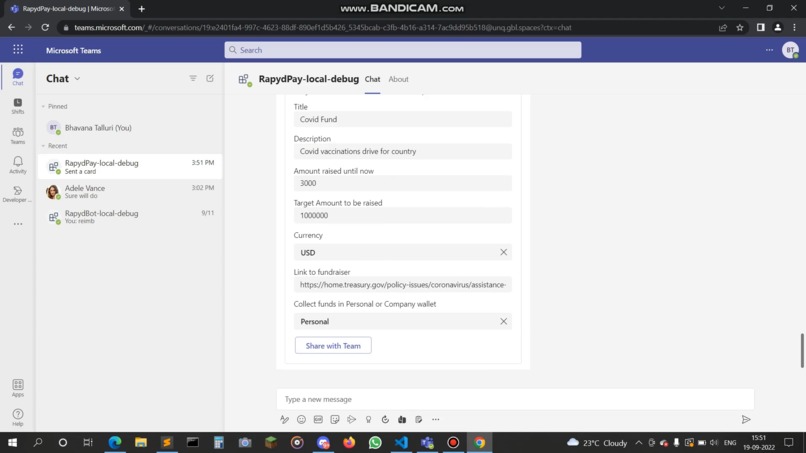Click the Description input field
The height and width of the screenshot is (453, 806).
(x=402, y=151)
